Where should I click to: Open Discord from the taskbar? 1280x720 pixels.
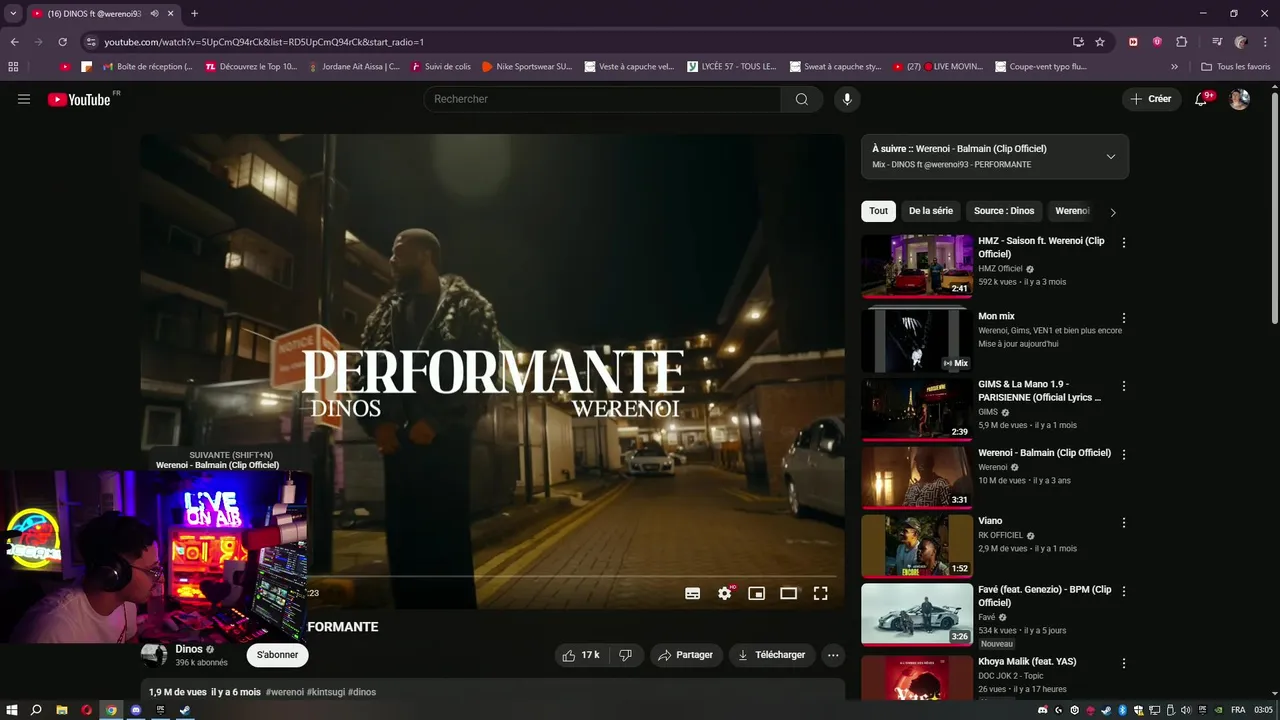click(136, 710)
